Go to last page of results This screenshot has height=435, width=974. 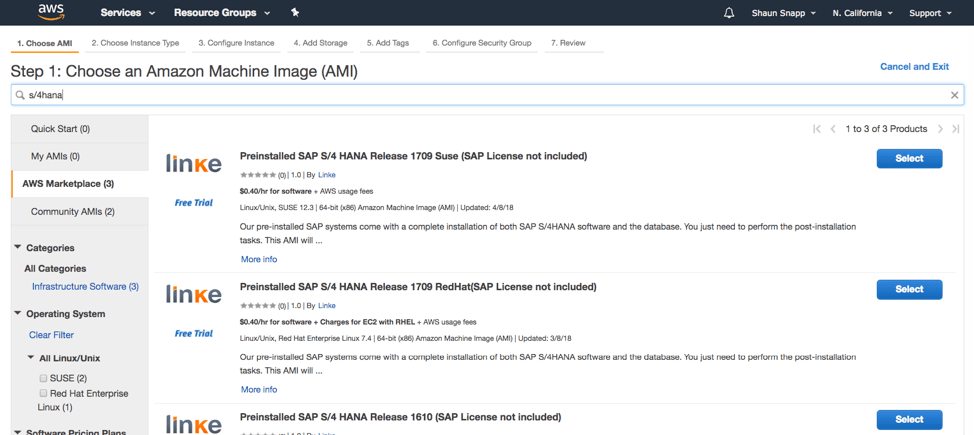click(956, 129)
